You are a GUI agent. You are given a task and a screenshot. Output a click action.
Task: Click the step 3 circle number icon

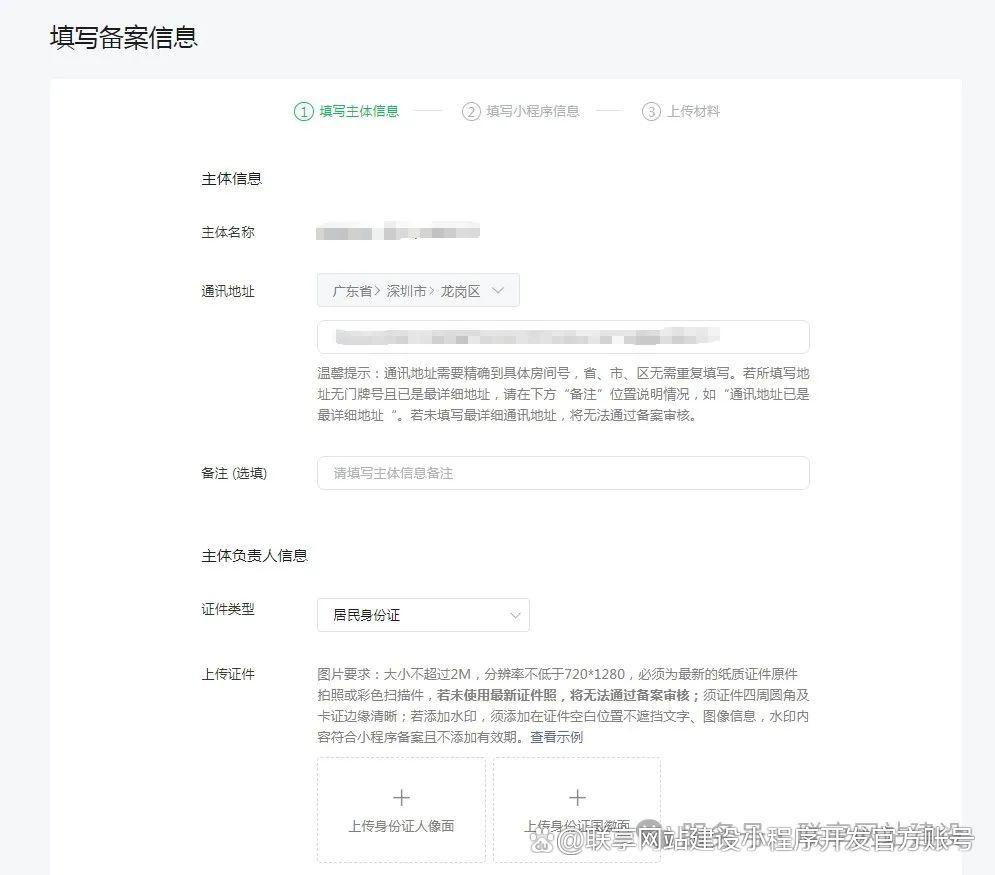[x=651, y=112]
